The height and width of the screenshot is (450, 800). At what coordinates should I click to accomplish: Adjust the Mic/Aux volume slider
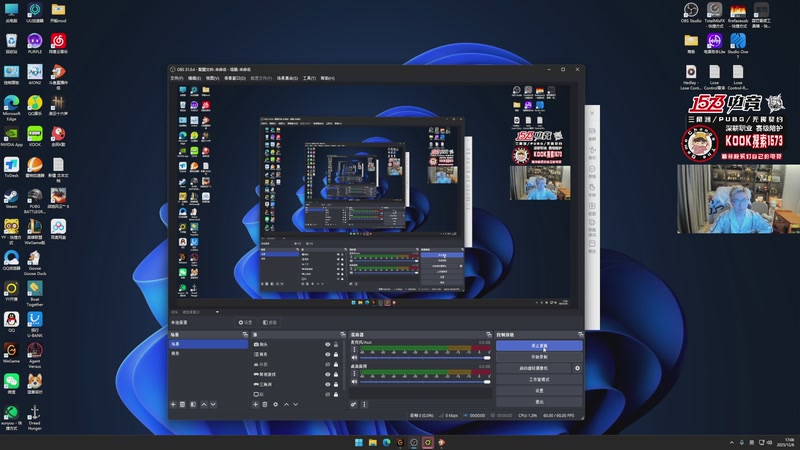(425, 358)
